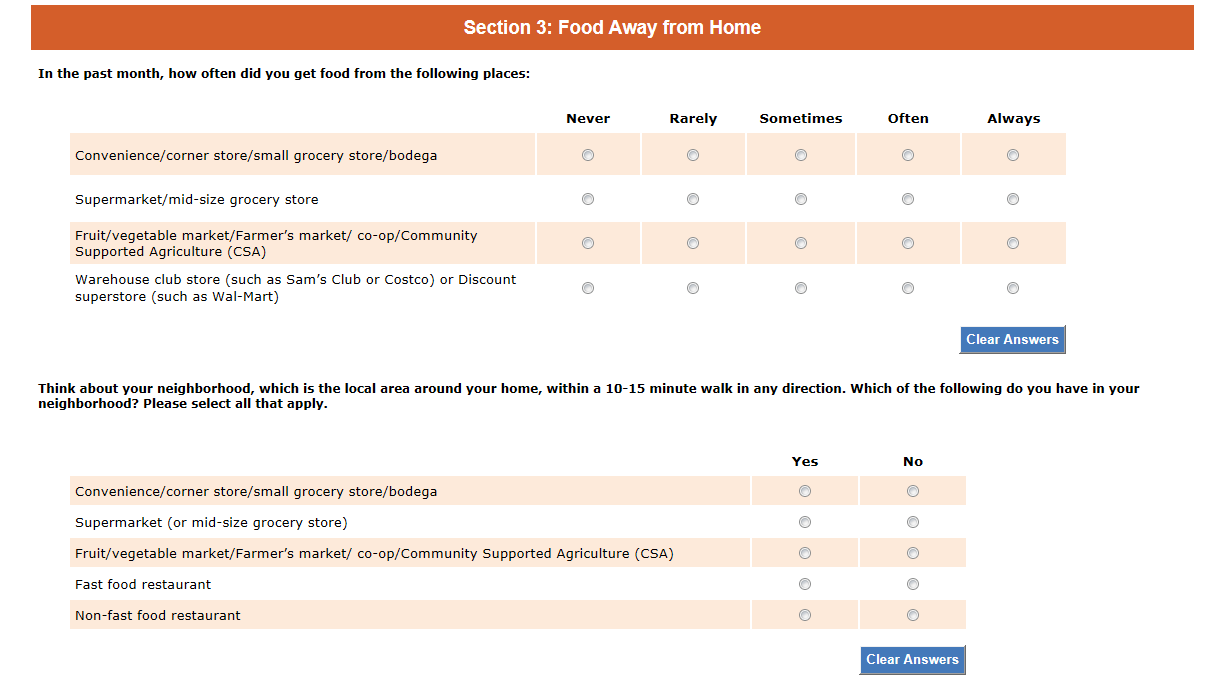
Task: Select Always for Convenience/corner store frequency
Action: [x=1013, y=155]
